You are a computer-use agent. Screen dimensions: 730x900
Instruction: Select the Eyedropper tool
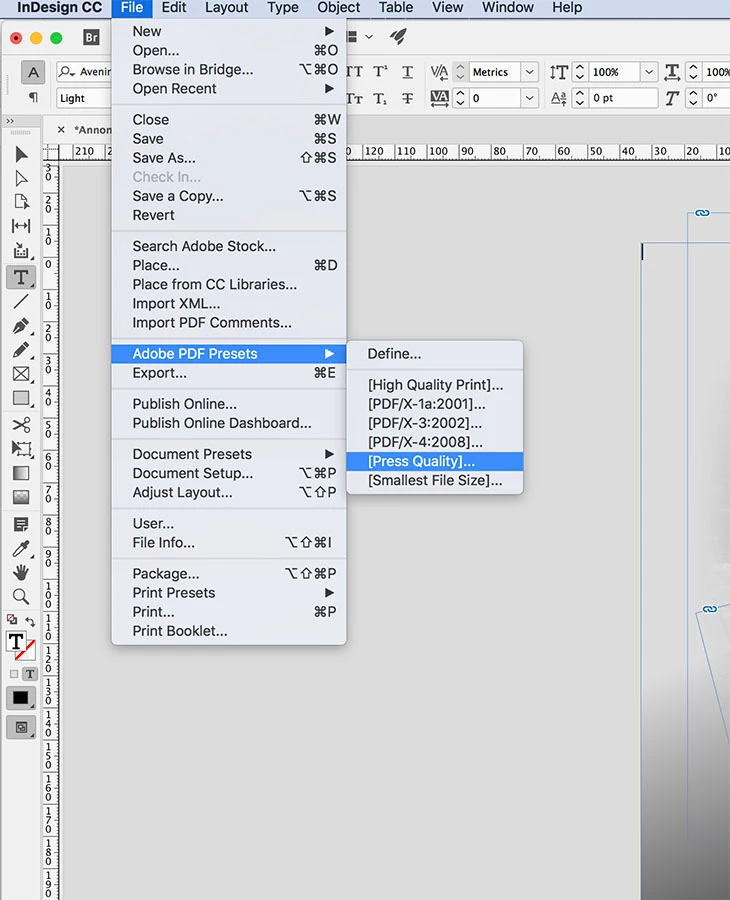[x=21, y=549]
